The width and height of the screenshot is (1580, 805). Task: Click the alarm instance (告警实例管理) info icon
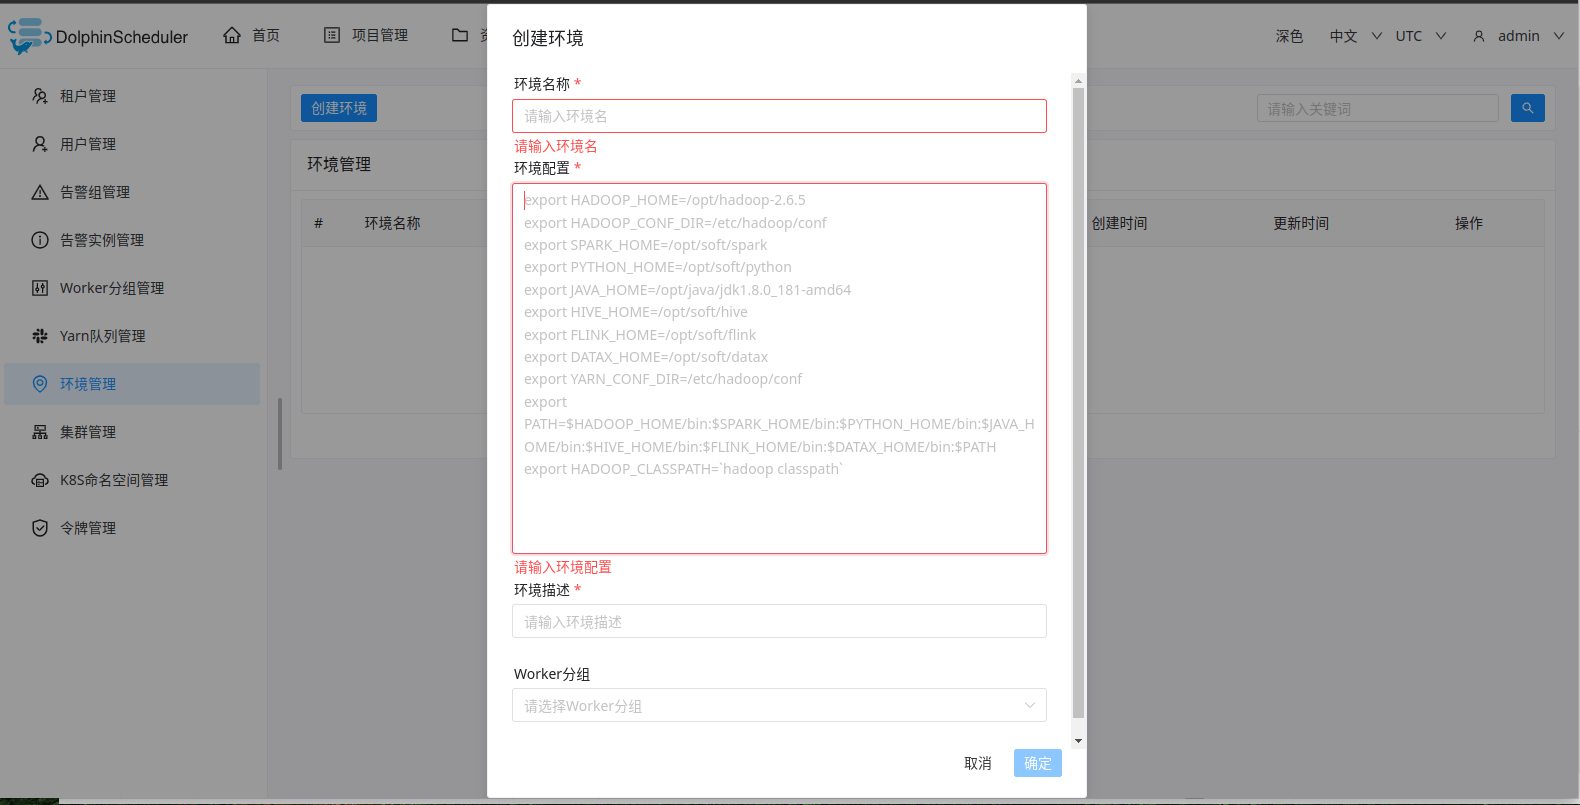pyautogui.click(x=40, y=240)
